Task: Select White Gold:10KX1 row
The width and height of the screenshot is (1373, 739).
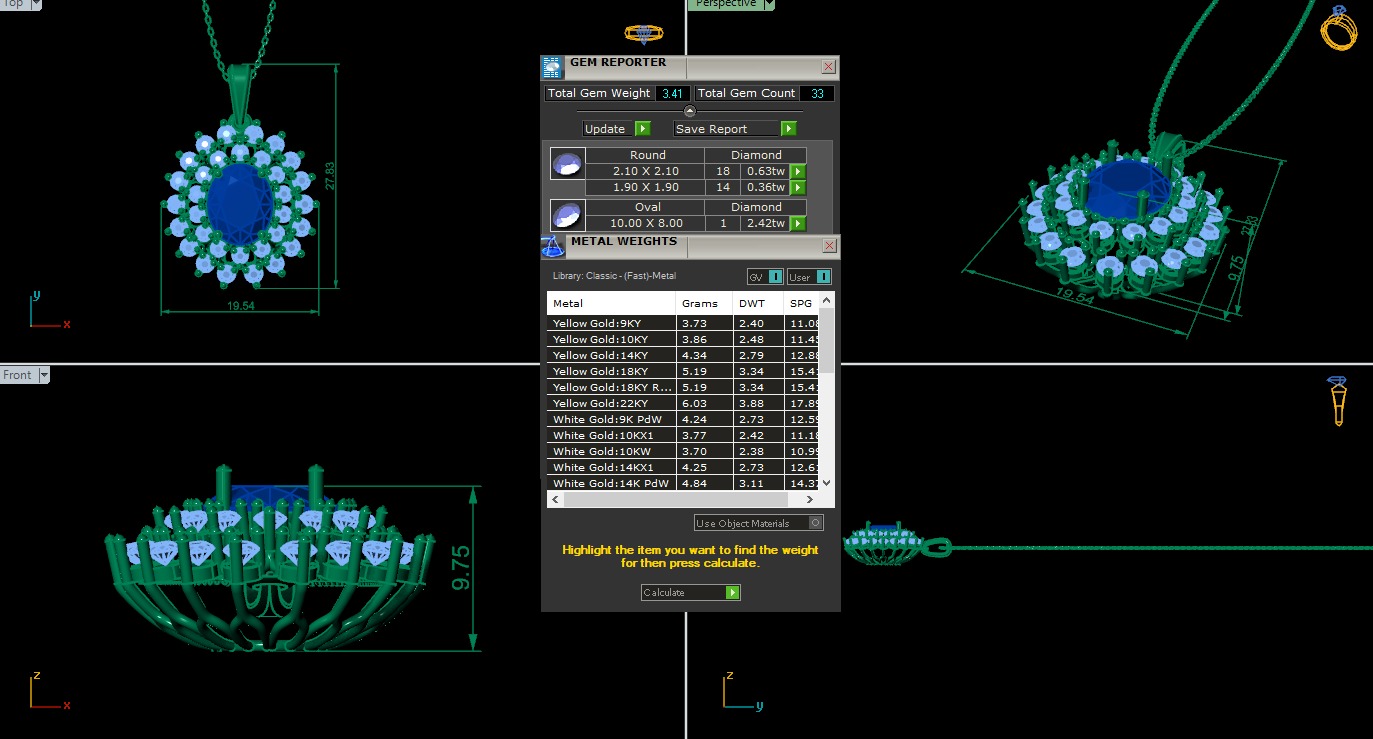Action: point(684,435)
